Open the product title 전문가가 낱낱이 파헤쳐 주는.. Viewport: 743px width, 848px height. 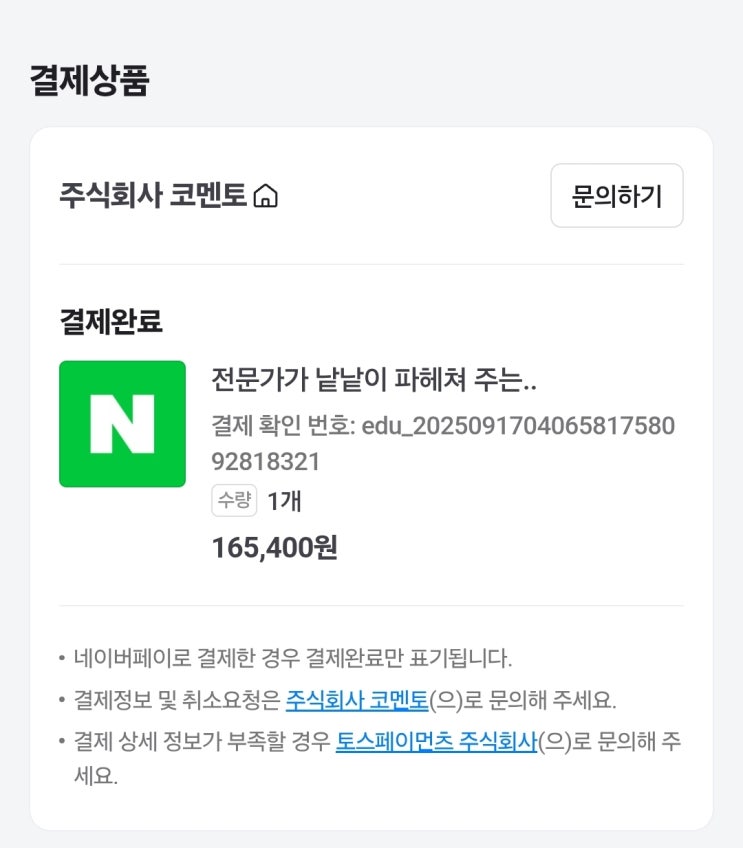374,380
